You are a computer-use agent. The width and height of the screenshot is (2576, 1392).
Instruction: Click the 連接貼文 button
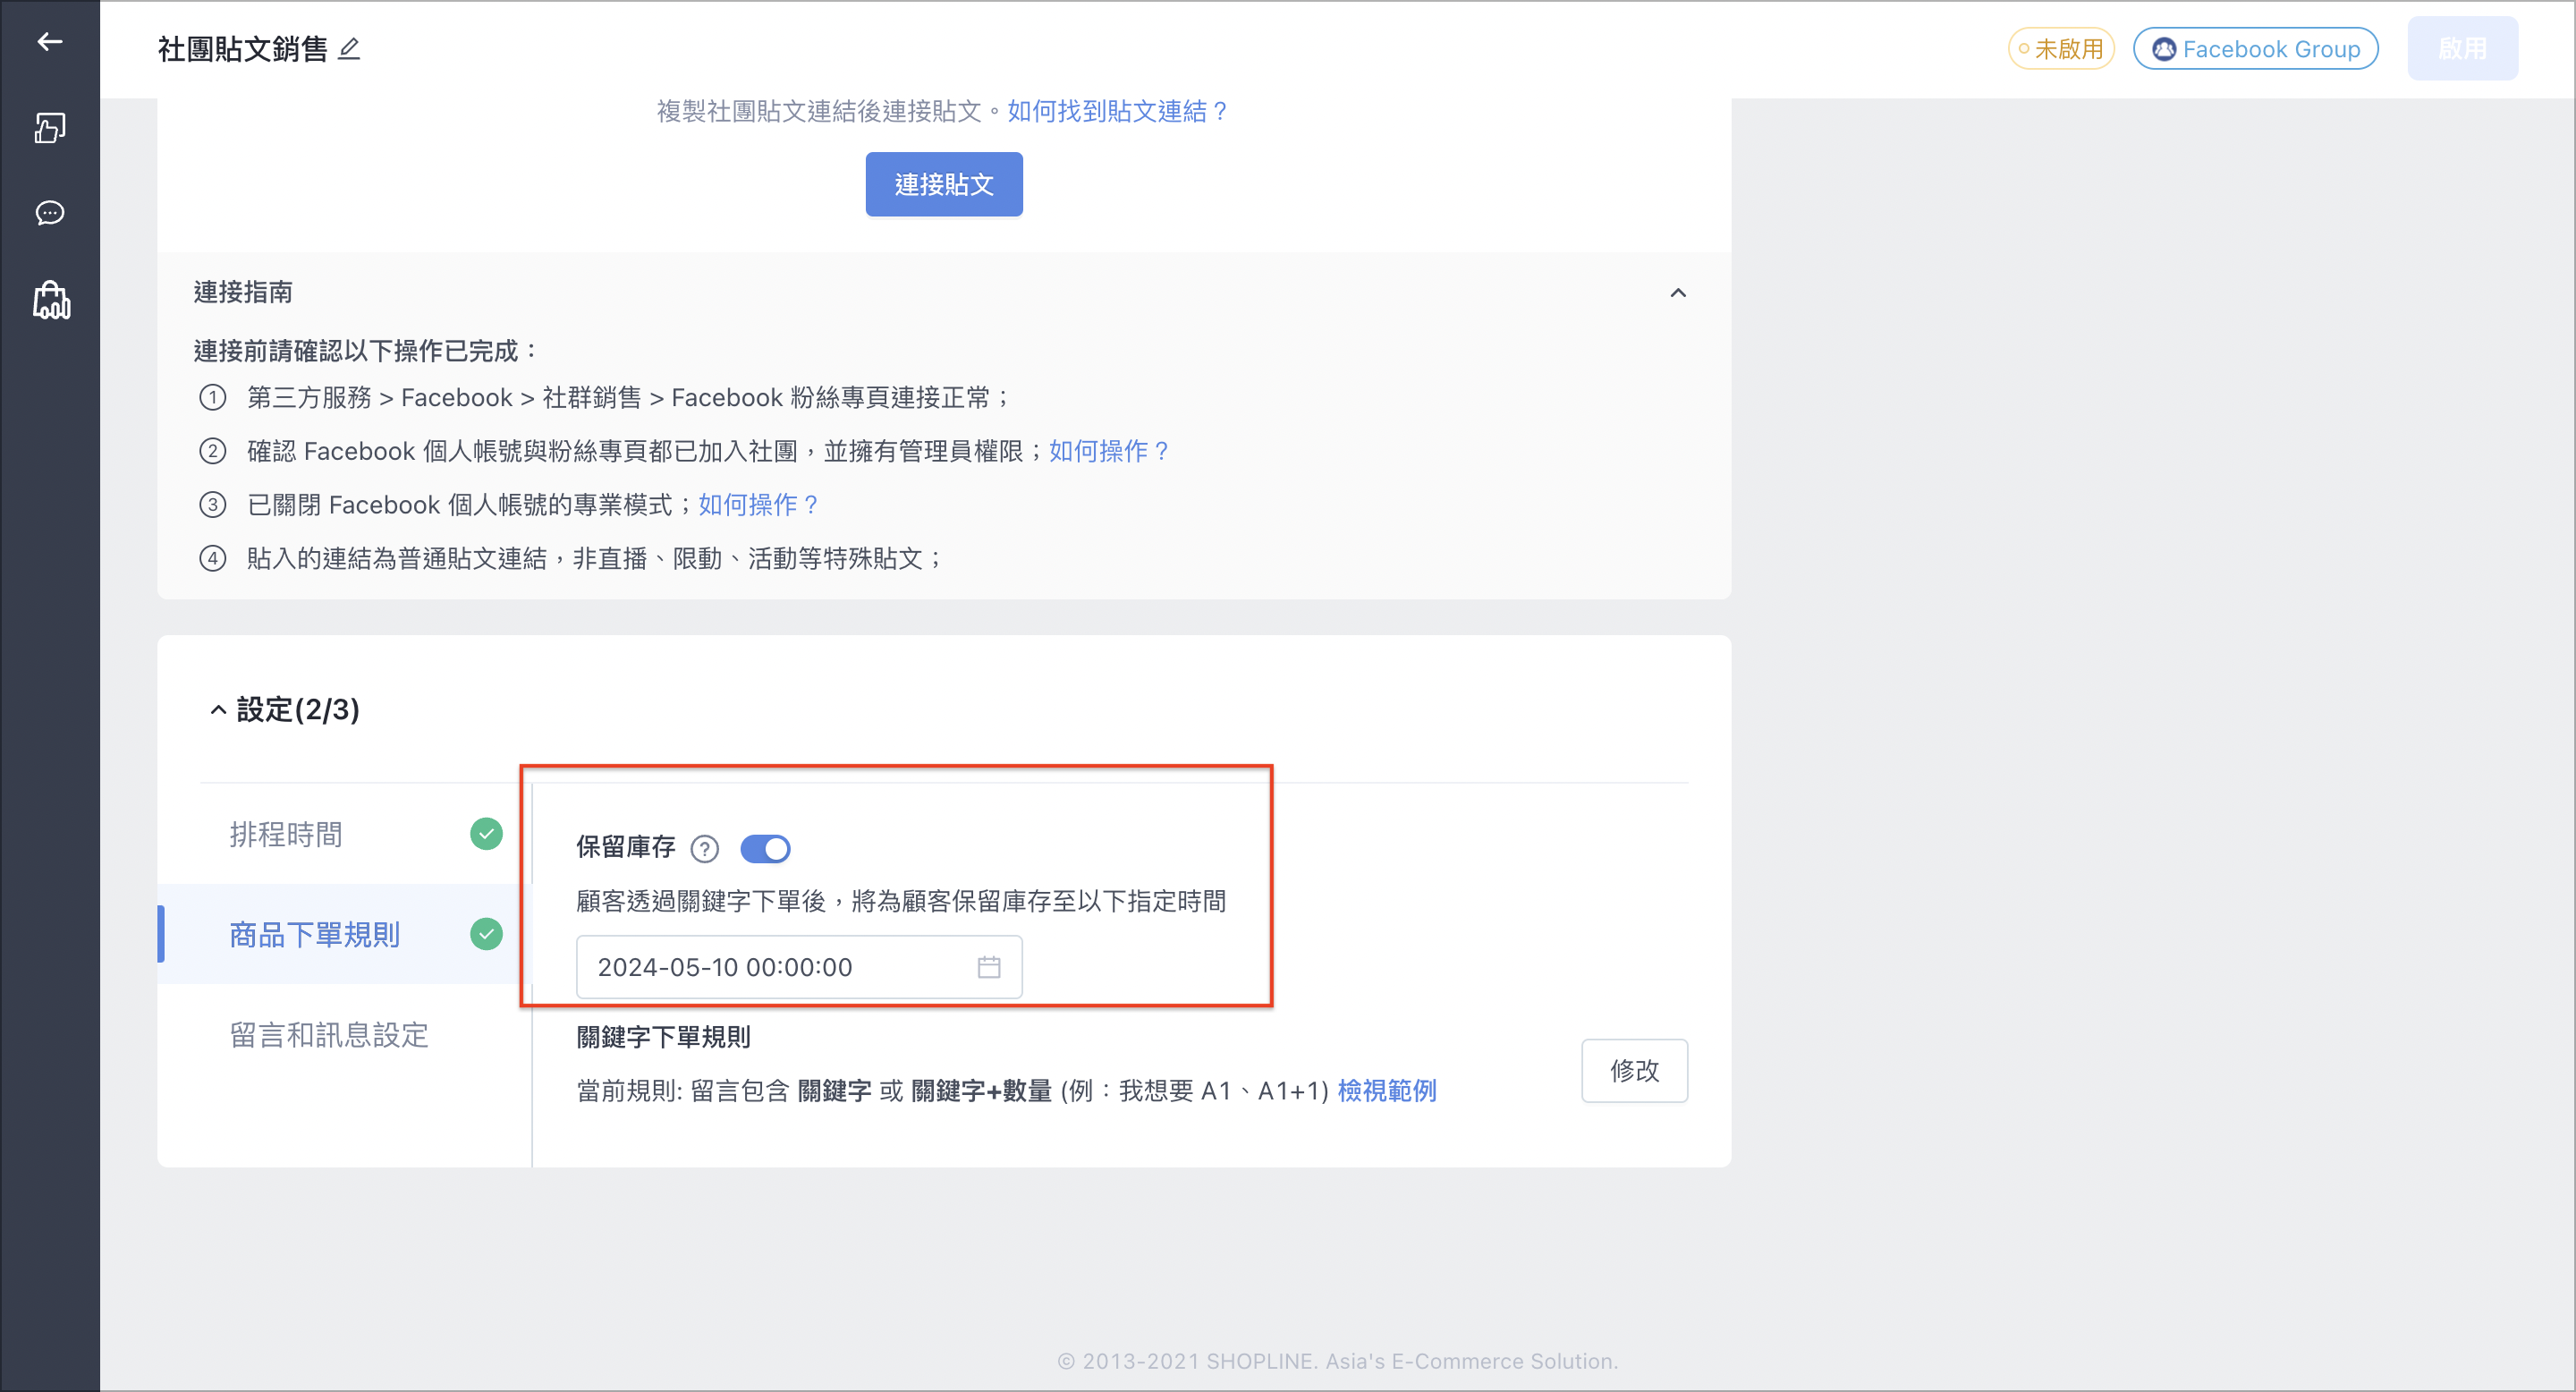[944, 184]
